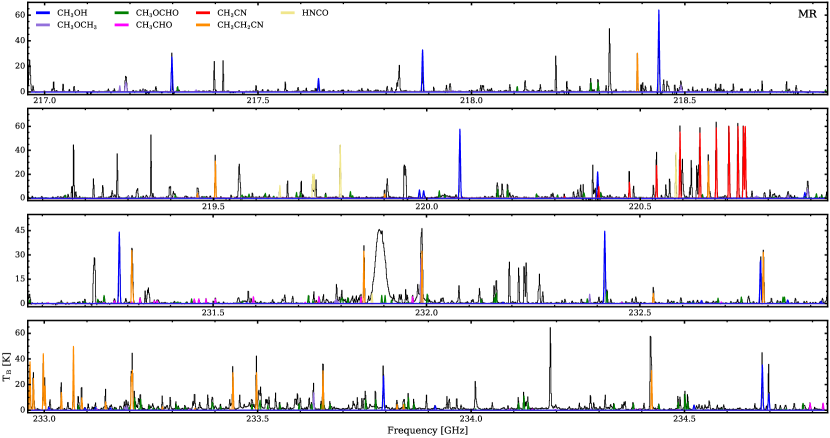Click the blue peak near 220.08 GHz

pyautogui.click(x=459, y=163)
